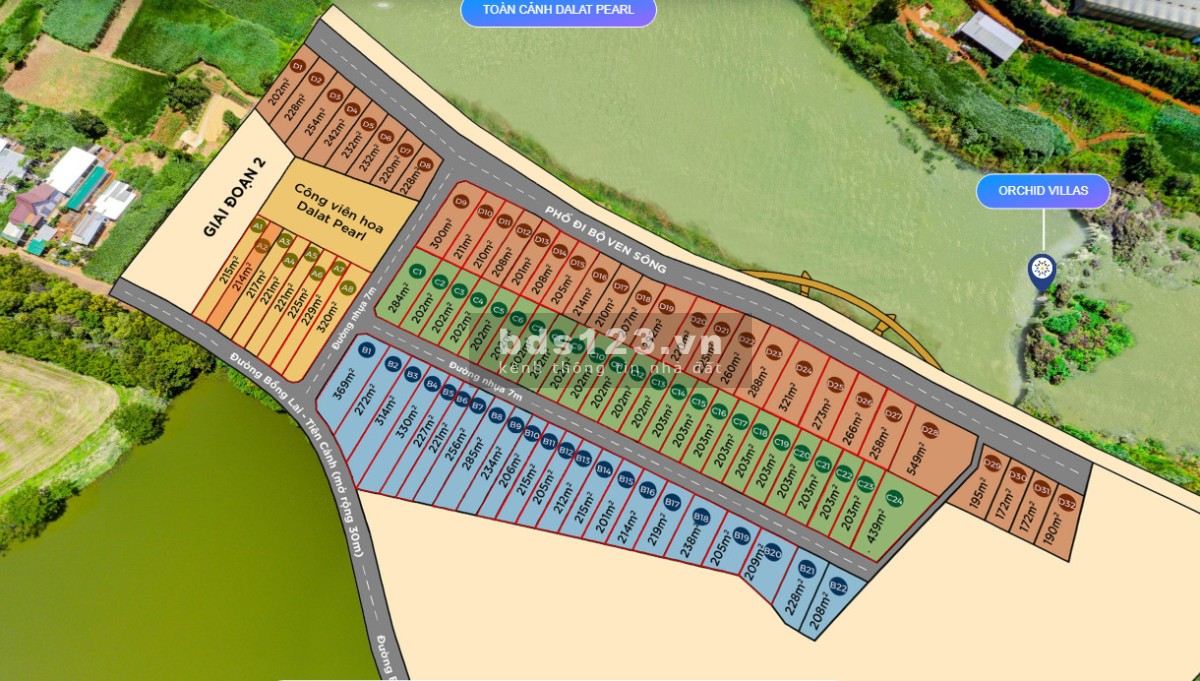Click the 254m² area of lot D3
Viewport: 1200px width, 681px height.
click(314, 124)
